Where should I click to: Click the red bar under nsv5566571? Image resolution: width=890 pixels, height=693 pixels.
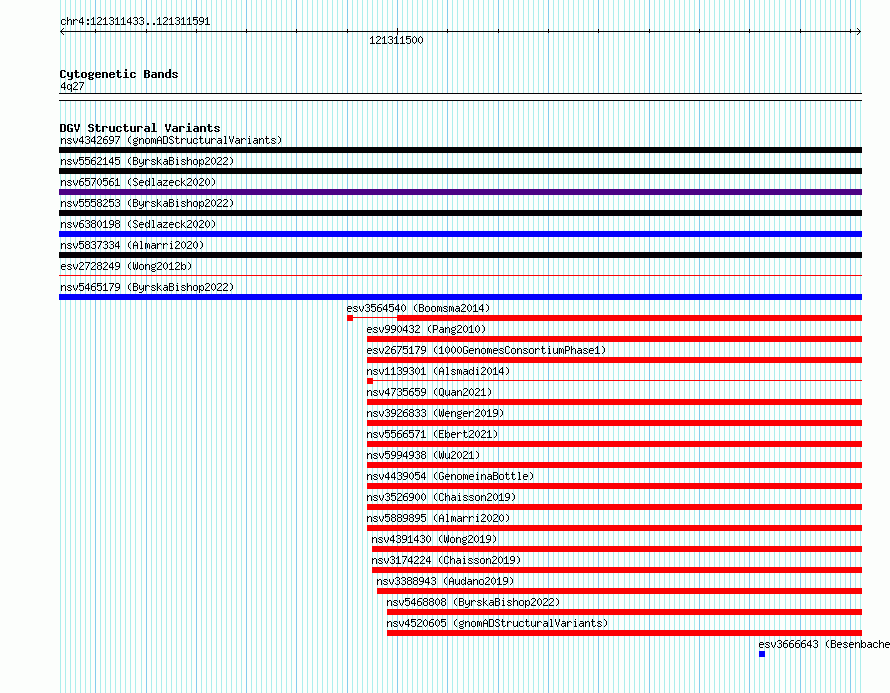pyautogui.click(x=614, y=444)
